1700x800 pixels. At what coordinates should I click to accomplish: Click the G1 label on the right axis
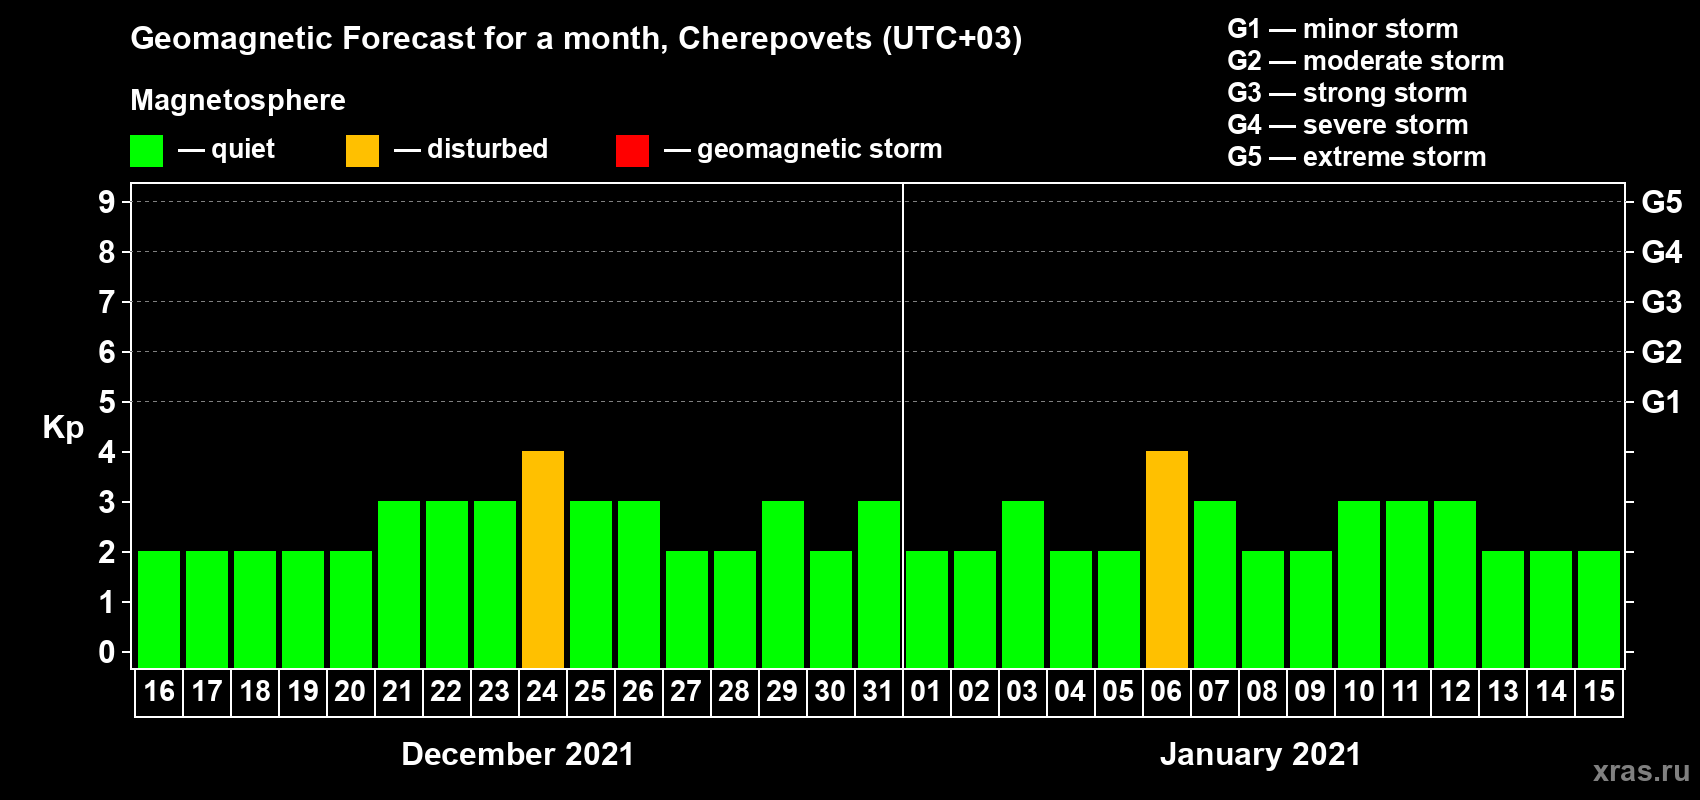(x=1662, y=402)
